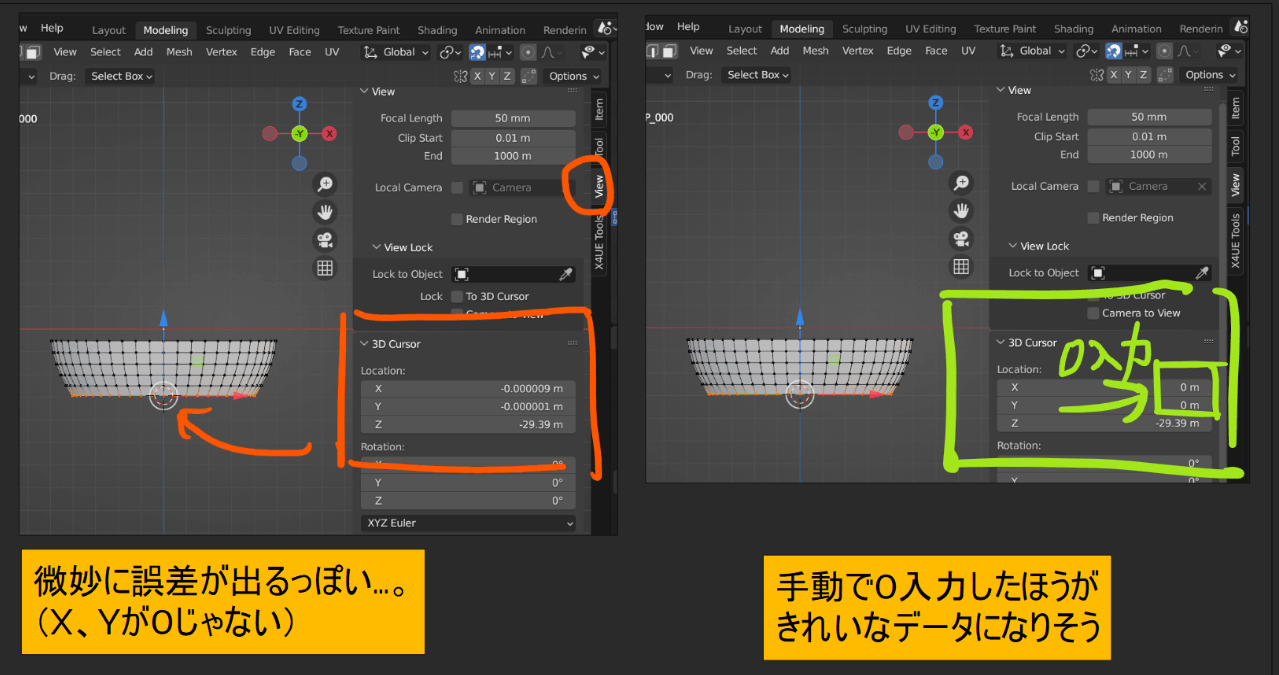Screen dimensions: 1279x675
Task: Select face select mode icon in right screenshot
Action: pyautogui.click(x=671, y=51)
